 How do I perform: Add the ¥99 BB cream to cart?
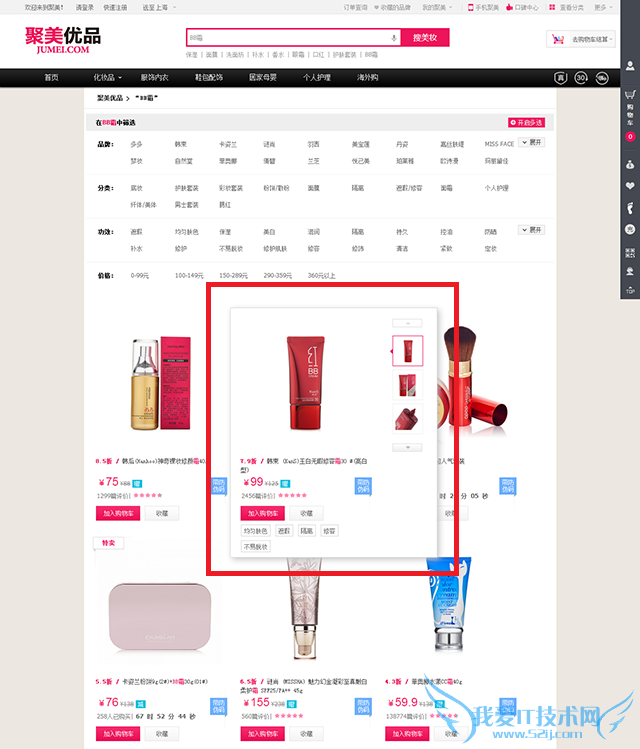(262, 514)
